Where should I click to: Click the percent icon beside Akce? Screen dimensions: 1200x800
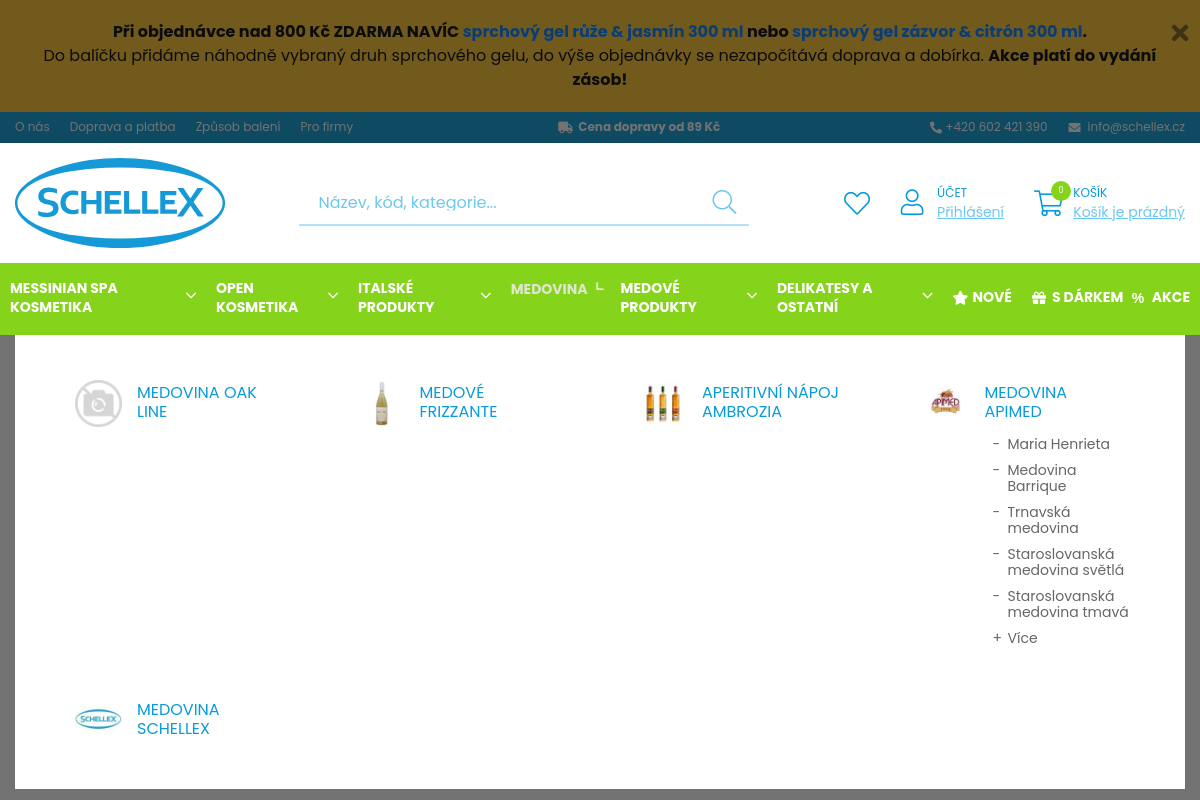click(x=1138, y=298)
